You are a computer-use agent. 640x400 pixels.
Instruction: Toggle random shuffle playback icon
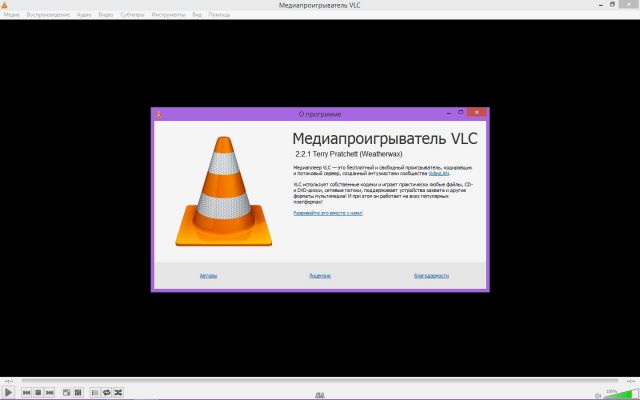pos(118,392)
